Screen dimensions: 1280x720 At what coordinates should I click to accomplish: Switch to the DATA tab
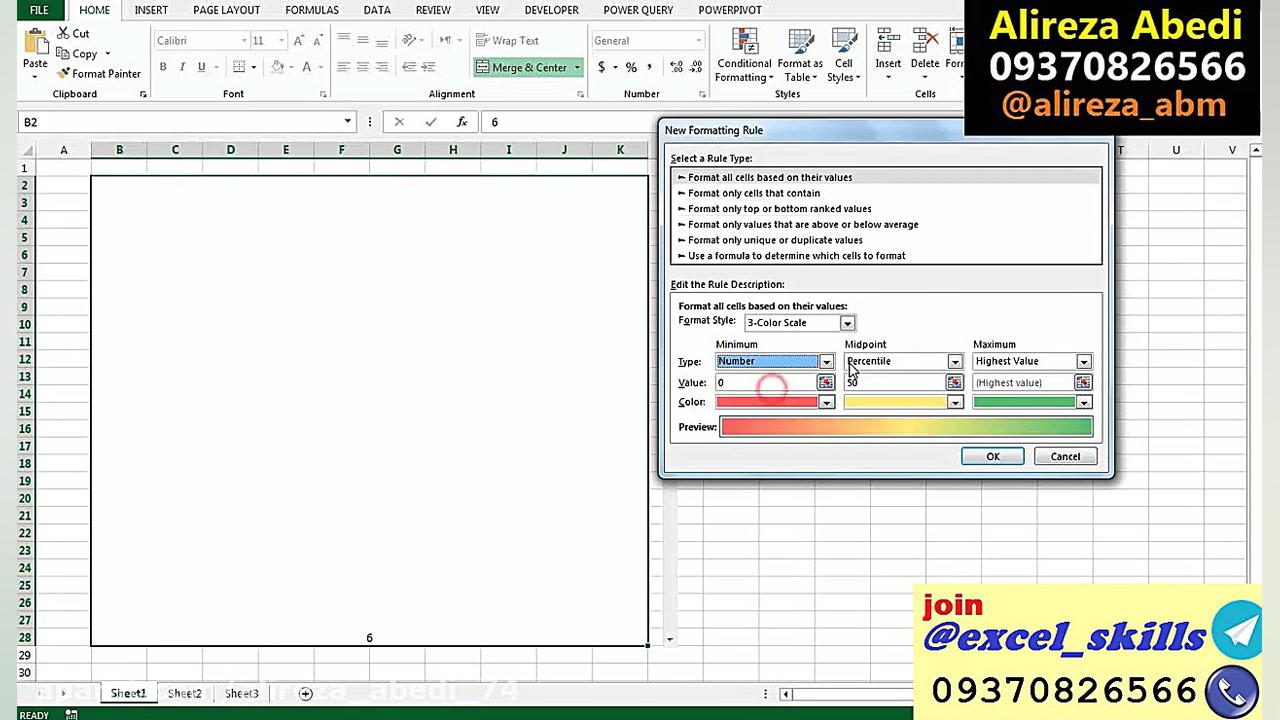pyautogui.click(x=377, y=10)
